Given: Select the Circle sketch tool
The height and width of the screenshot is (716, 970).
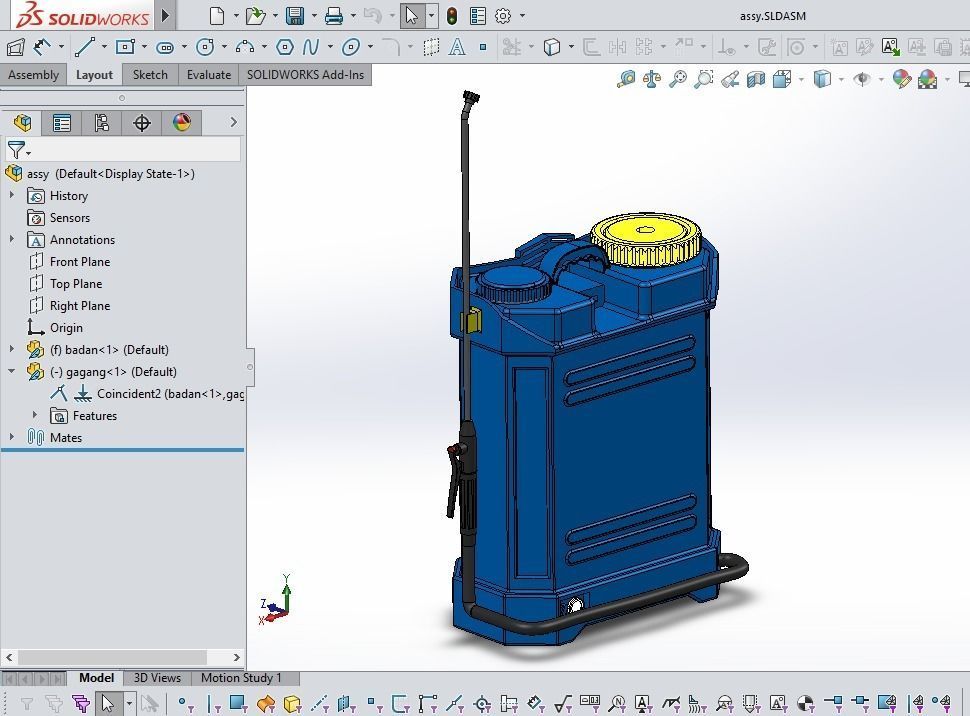Looking at the screenshot, I should coord(205,47).
